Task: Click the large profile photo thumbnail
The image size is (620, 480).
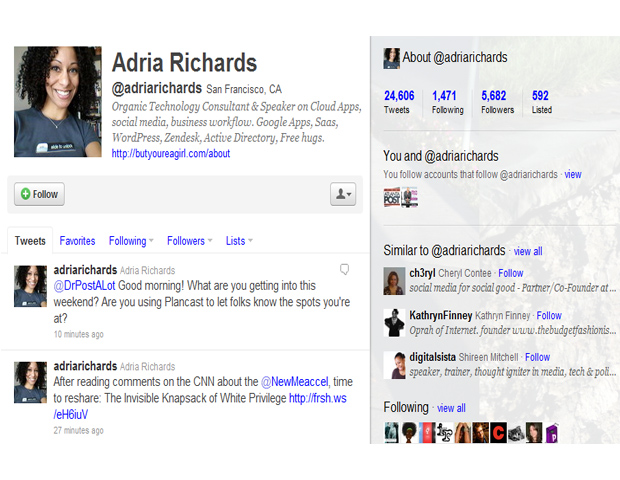Action: pyautogui.click(x=55, y=104)
